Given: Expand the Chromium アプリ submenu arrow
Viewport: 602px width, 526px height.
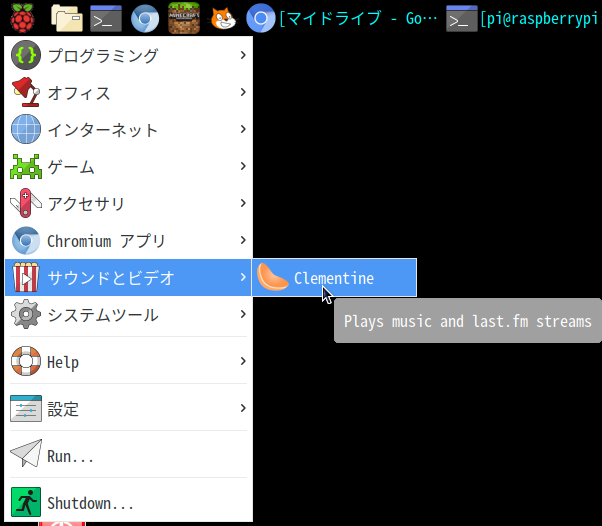Looking at the screenshot, I should pyautogui.click(x=243, y=240).
